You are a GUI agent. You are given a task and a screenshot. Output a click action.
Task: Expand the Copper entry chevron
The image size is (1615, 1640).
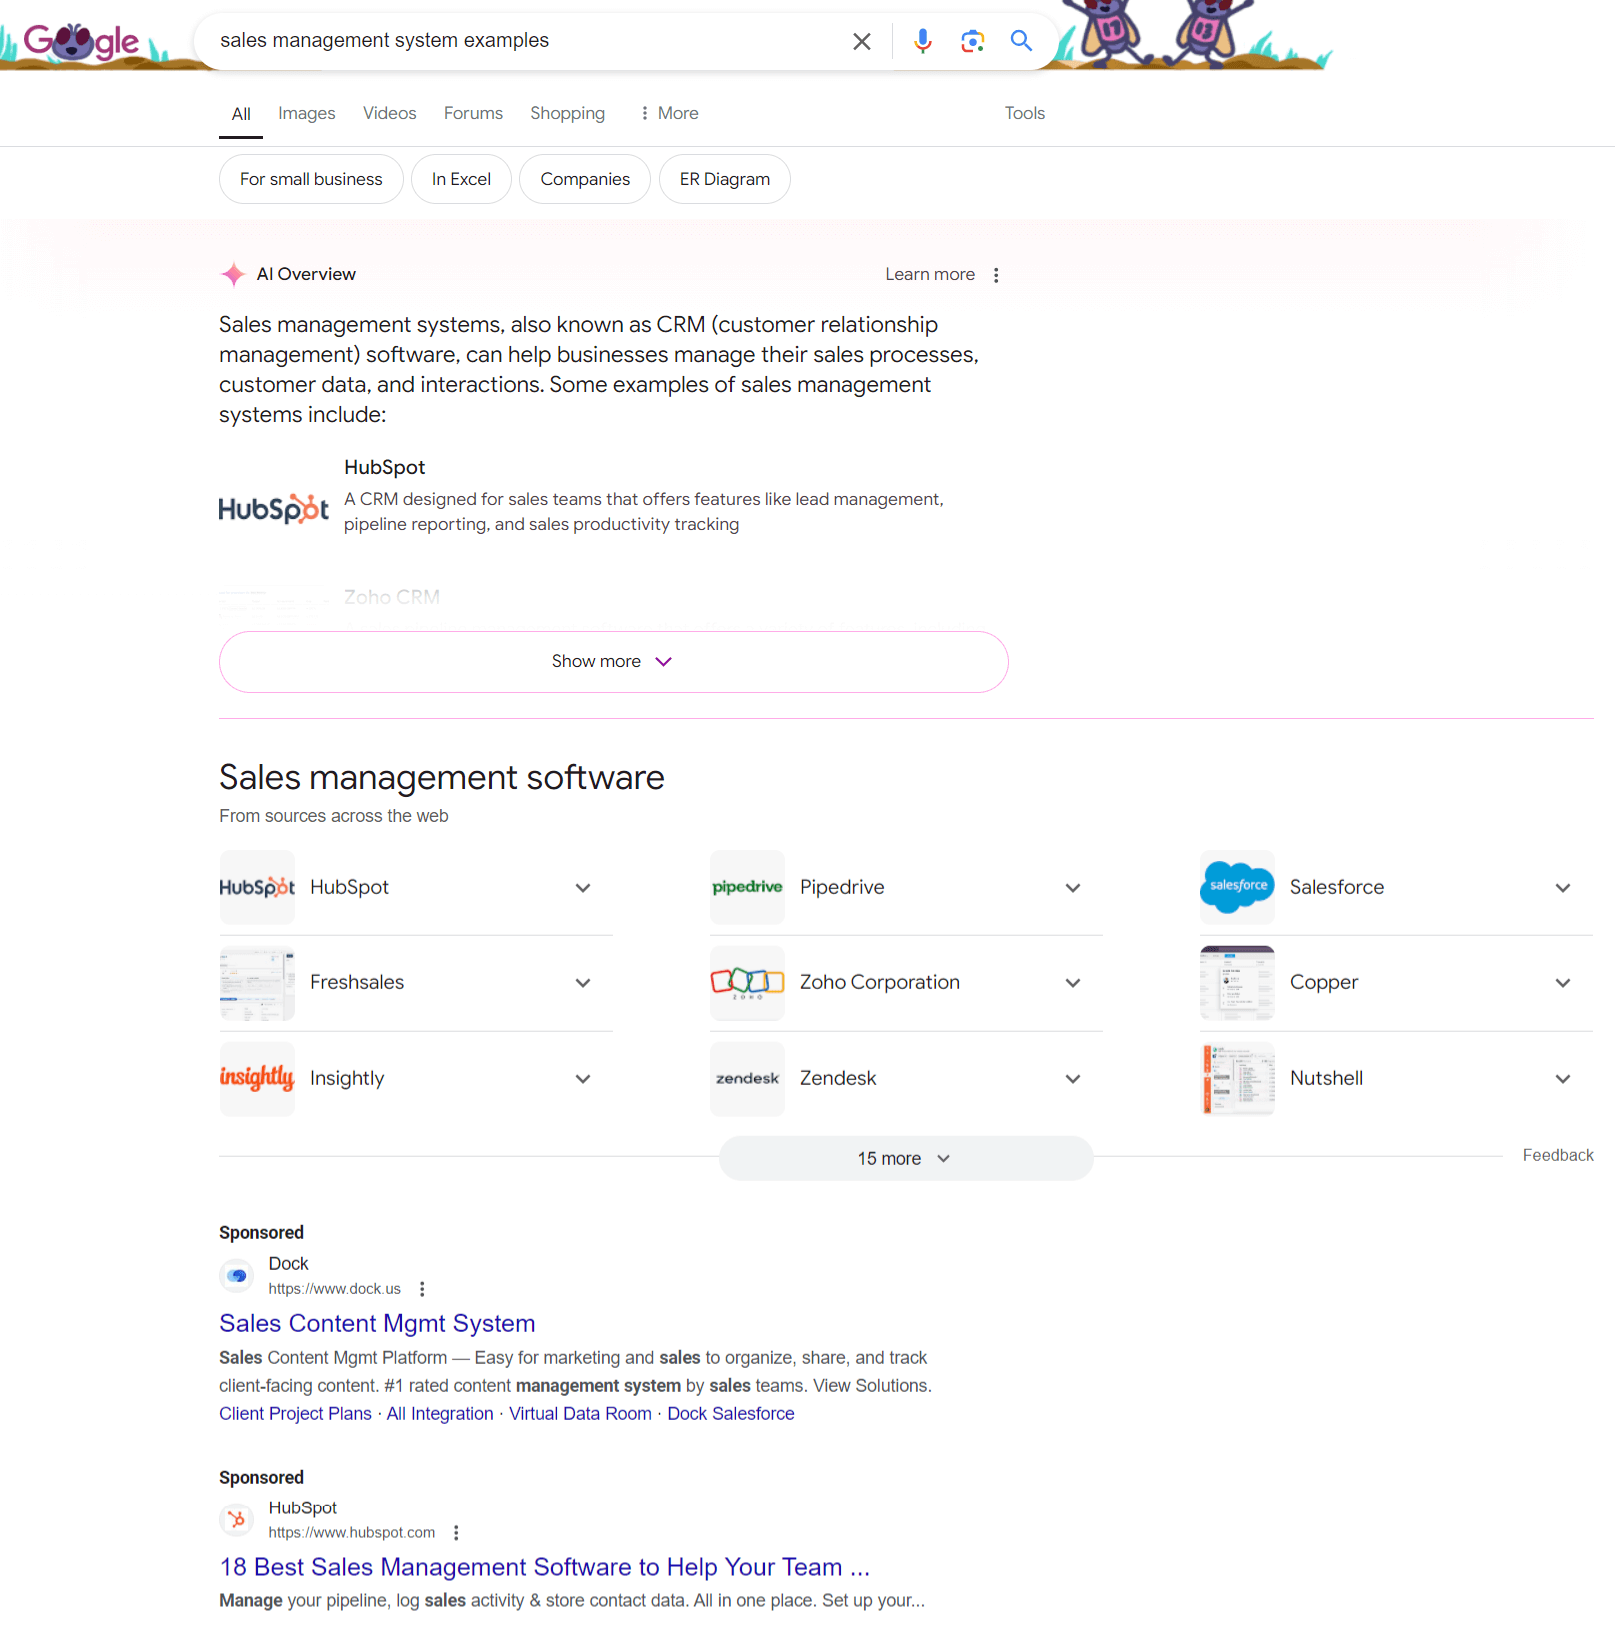point(1563,983)
